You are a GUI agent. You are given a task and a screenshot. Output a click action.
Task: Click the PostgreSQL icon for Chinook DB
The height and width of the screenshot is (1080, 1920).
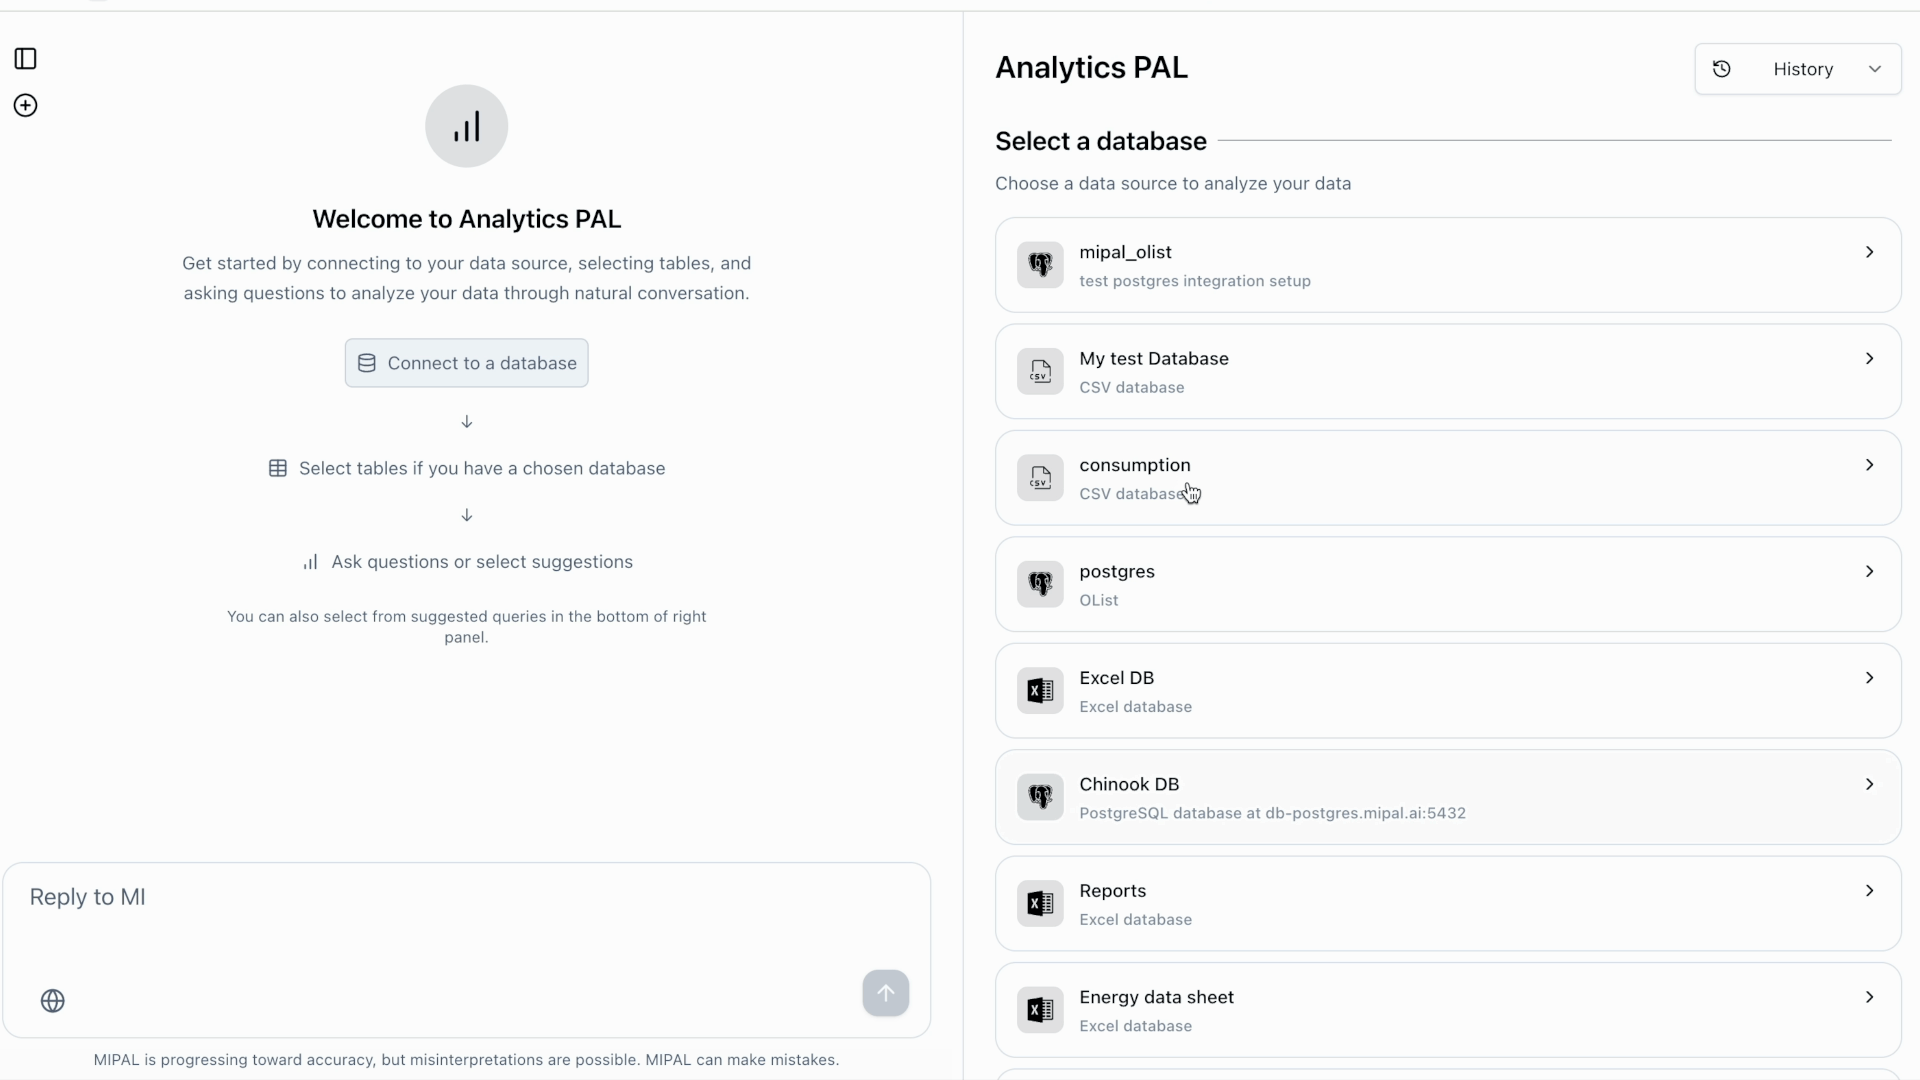point(1039,797)
